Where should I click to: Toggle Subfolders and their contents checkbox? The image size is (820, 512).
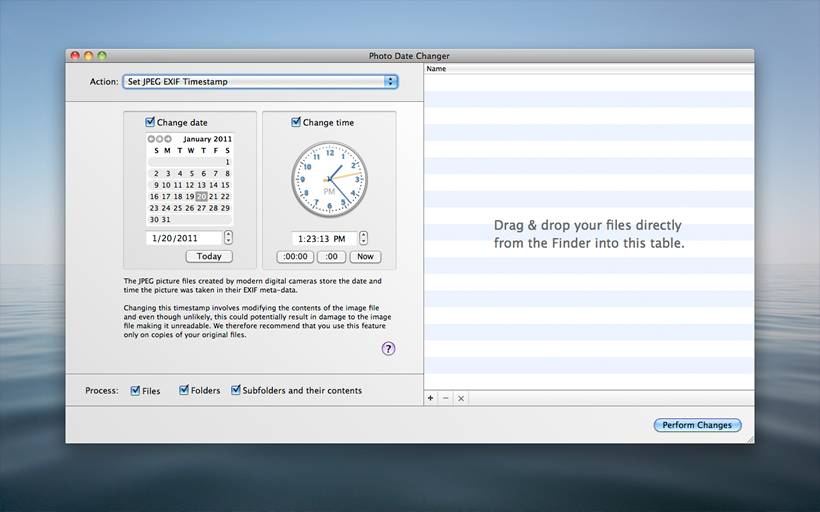point(236,390)
